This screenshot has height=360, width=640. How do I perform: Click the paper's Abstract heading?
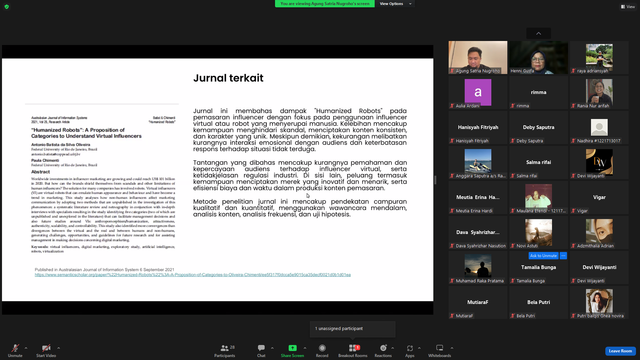[x=40, y=172]
